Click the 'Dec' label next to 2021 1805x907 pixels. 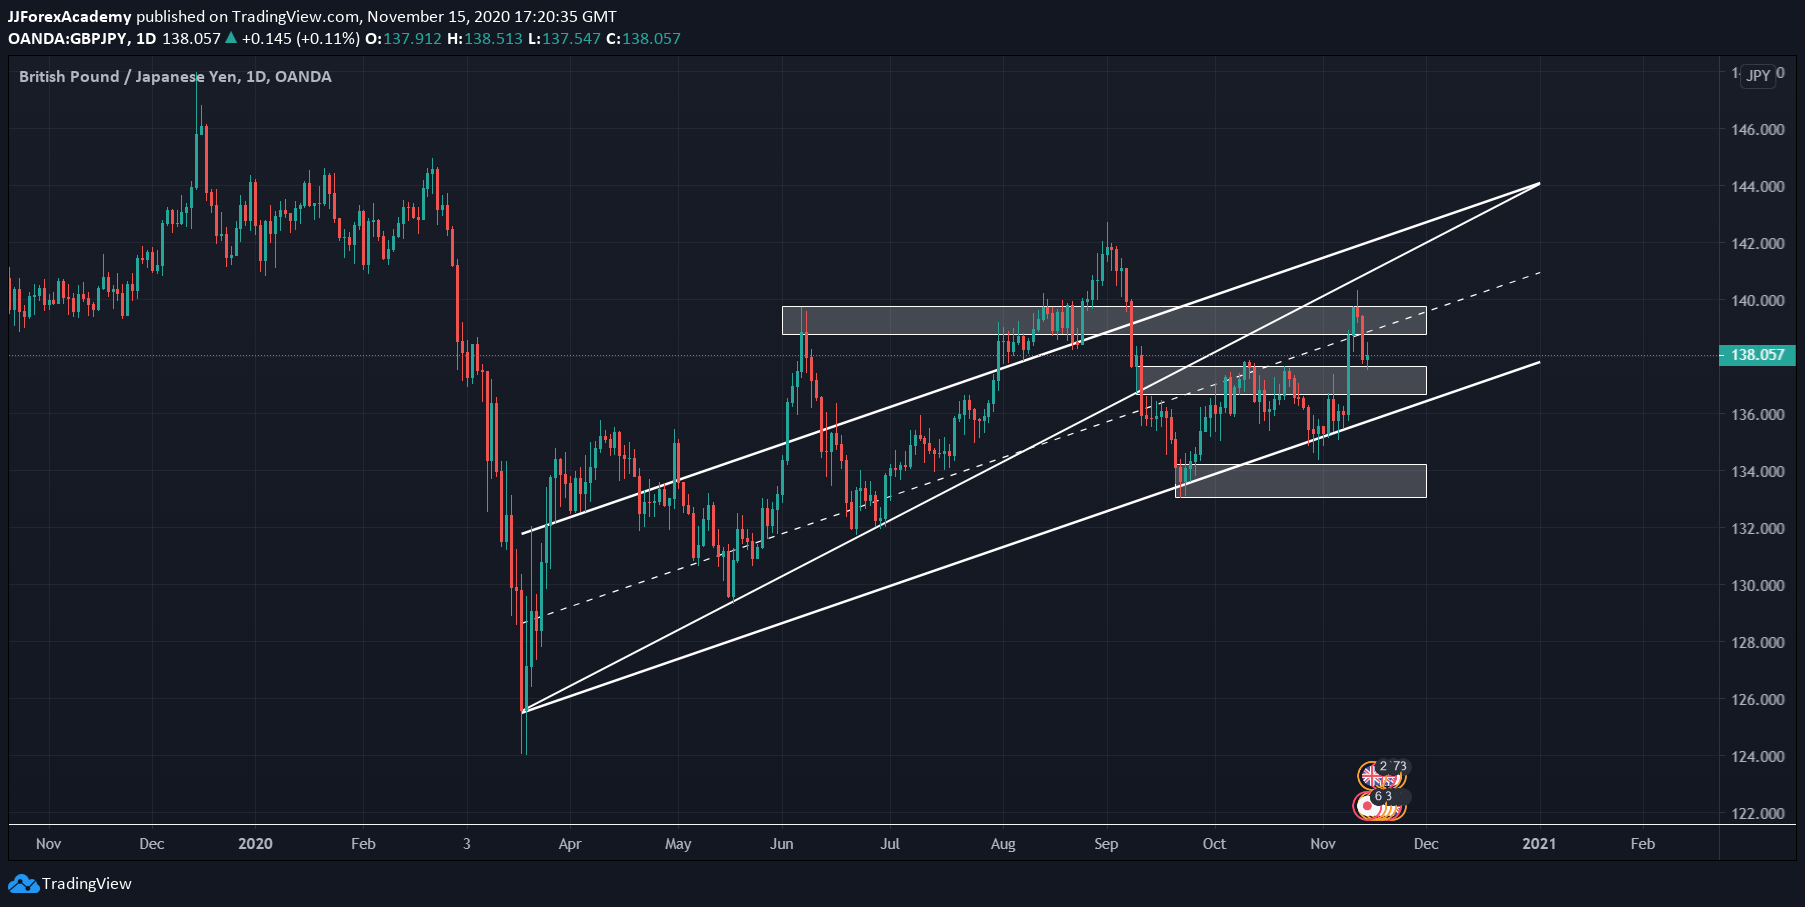point(1426,844)
